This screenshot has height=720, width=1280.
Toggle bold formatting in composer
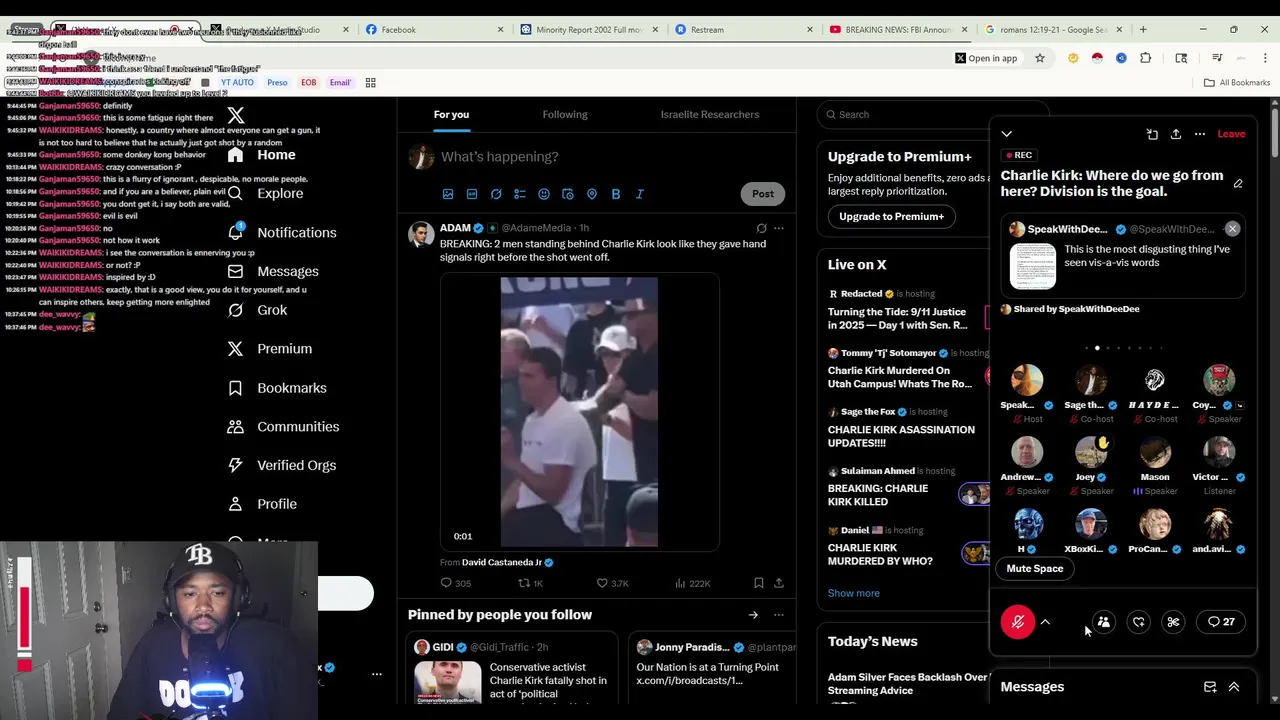(616, 194)
